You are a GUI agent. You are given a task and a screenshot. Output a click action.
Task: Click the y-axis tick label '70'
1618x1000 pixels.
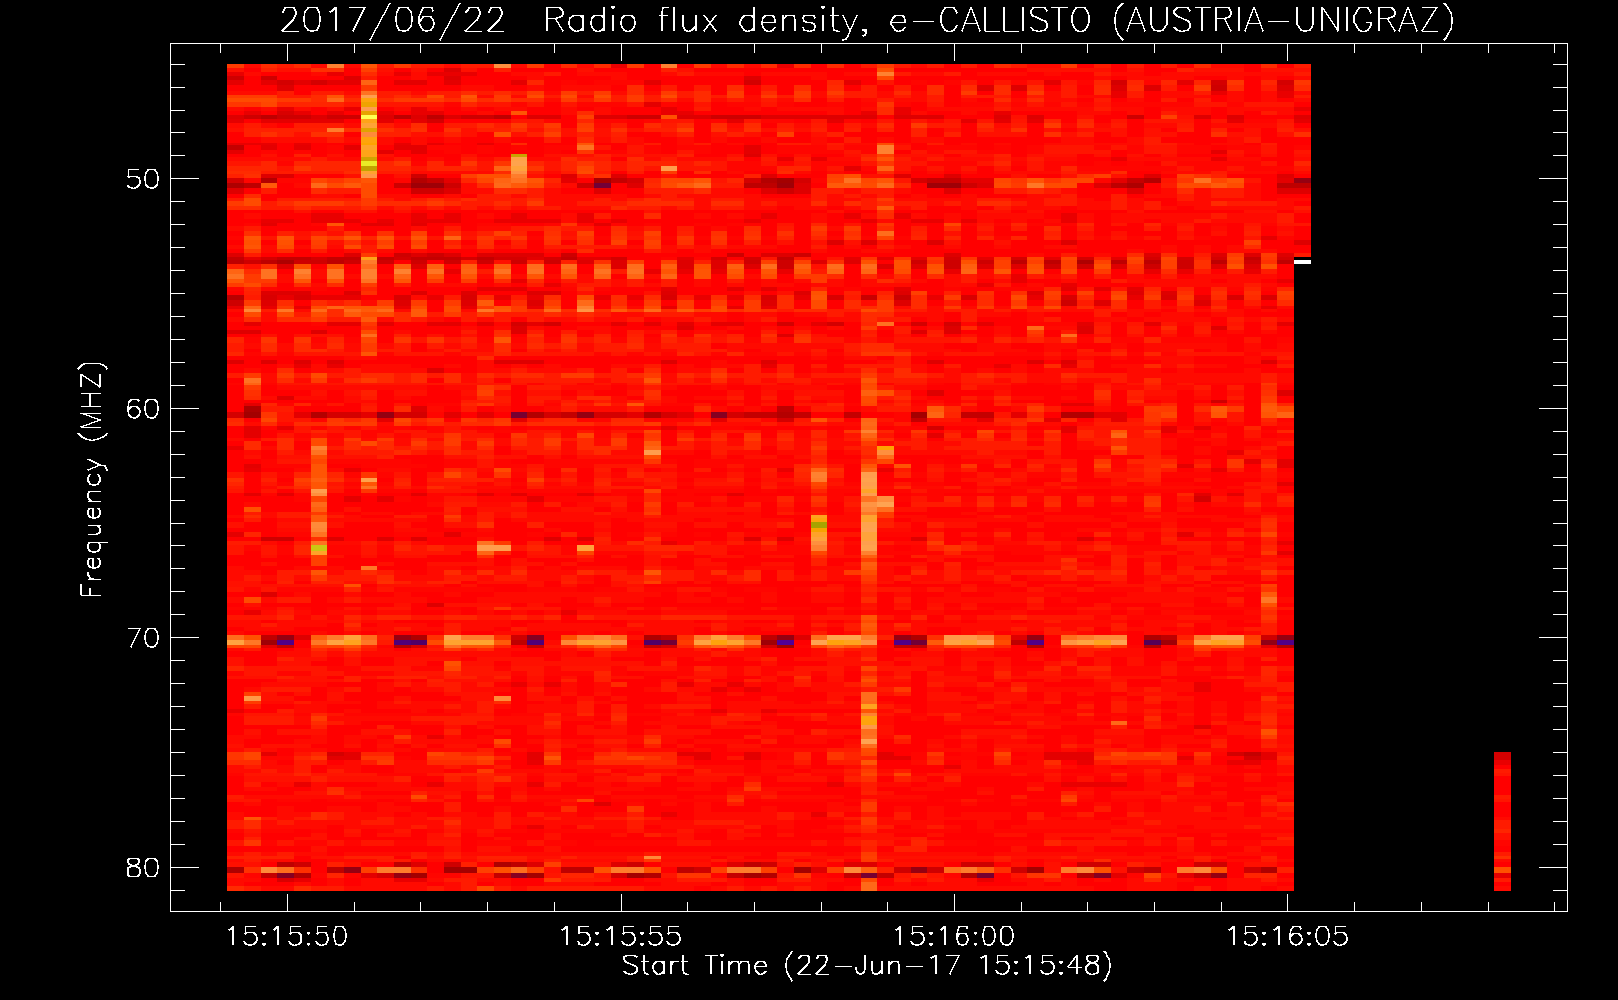[144, 638]
